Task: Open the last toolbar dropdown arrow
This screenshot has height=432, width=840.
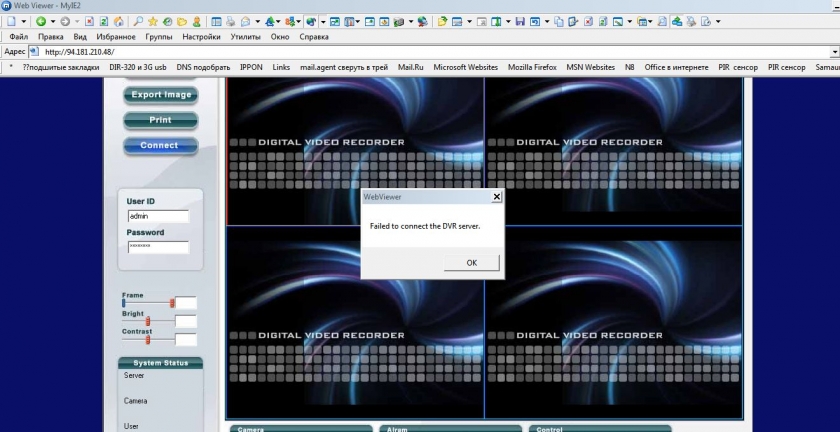Action: (x=718, y=21)
